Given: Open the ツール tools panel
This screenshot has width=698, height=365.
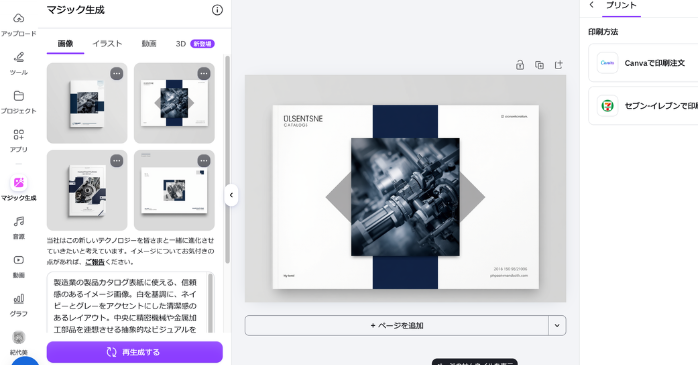Looking at the screenshot, I should (18, 63).
